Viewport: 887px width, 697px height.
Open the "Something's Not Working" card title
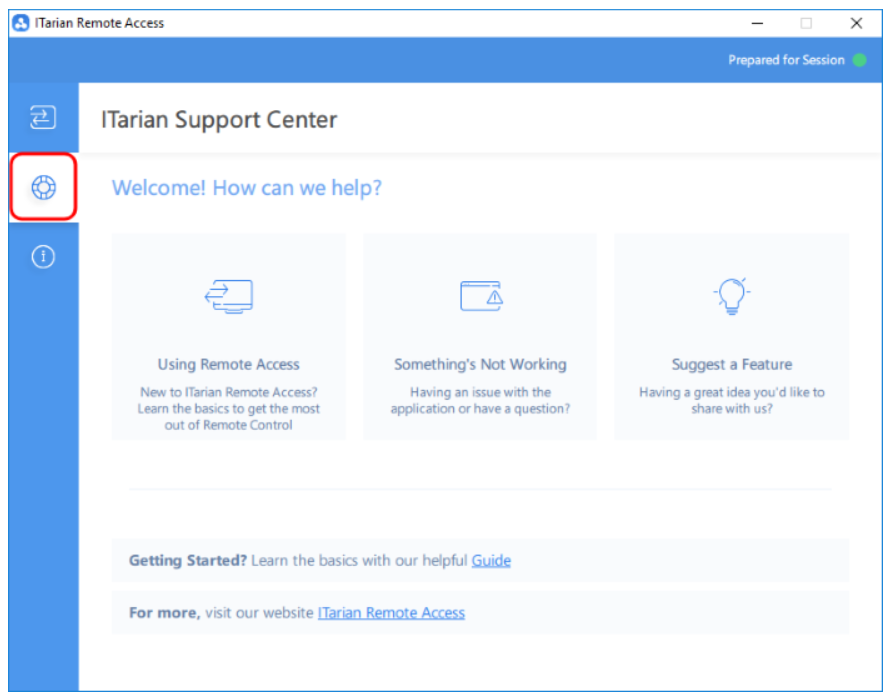[x=480, y=364]
